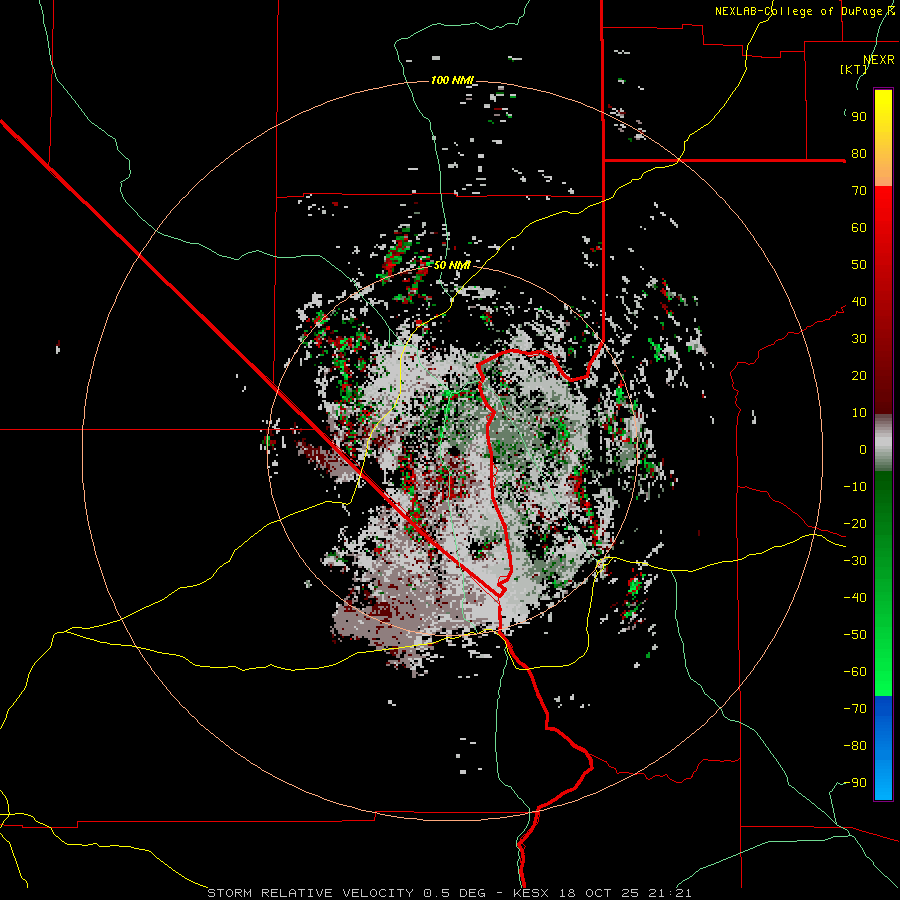Viewport: 900px width, 900px height.
Task: Click the gray near-zero segment of color bar
Action: tap(883, 443)
